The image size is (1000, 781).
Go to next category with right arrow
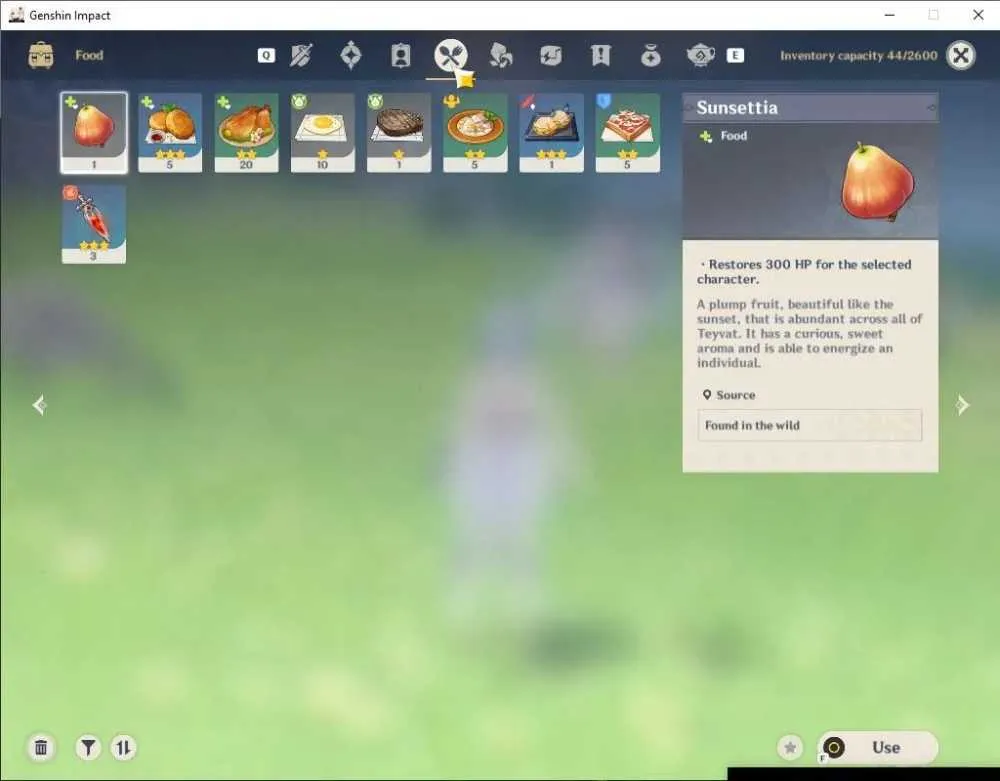click(x=962, y=405)
